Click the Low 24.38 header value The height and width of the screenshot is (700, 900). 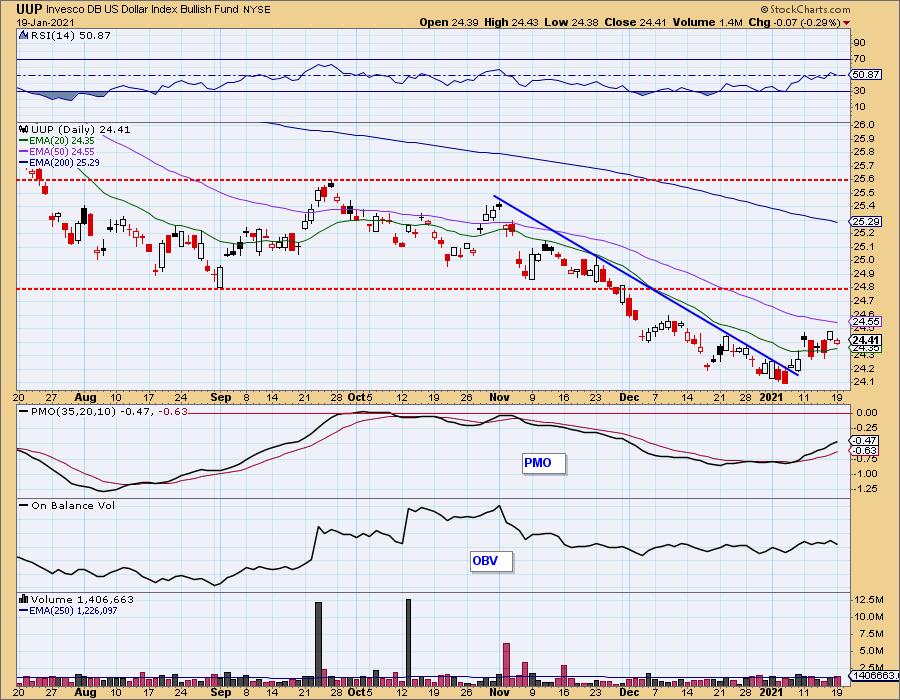coord(572,22)
